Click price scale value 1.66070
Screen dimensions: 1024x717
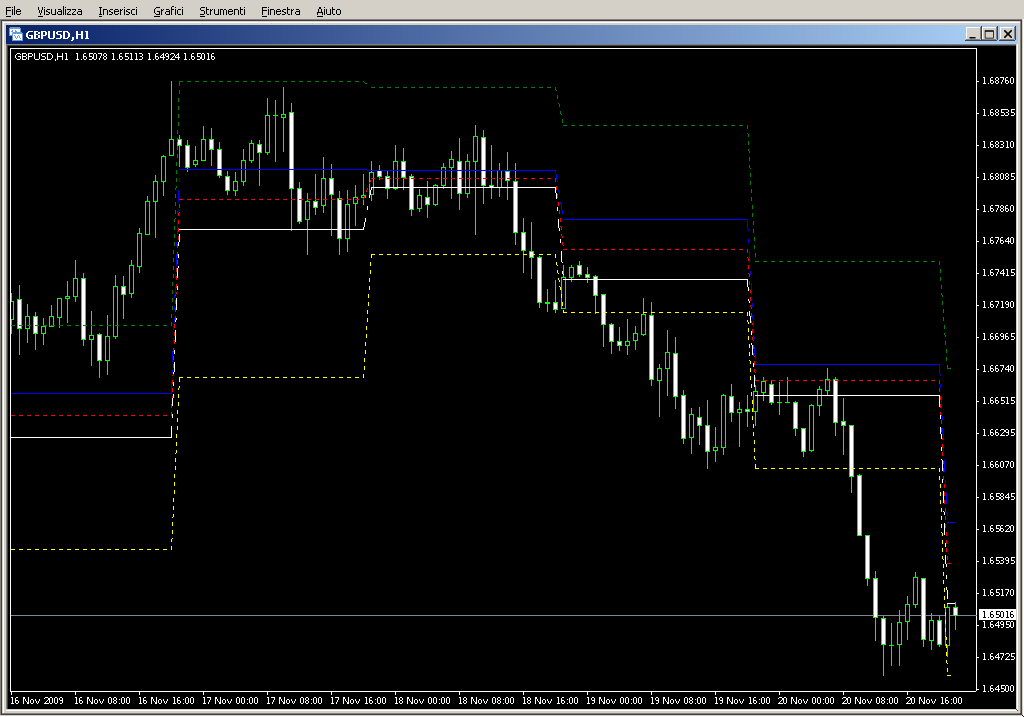click(x=998, y=465)
